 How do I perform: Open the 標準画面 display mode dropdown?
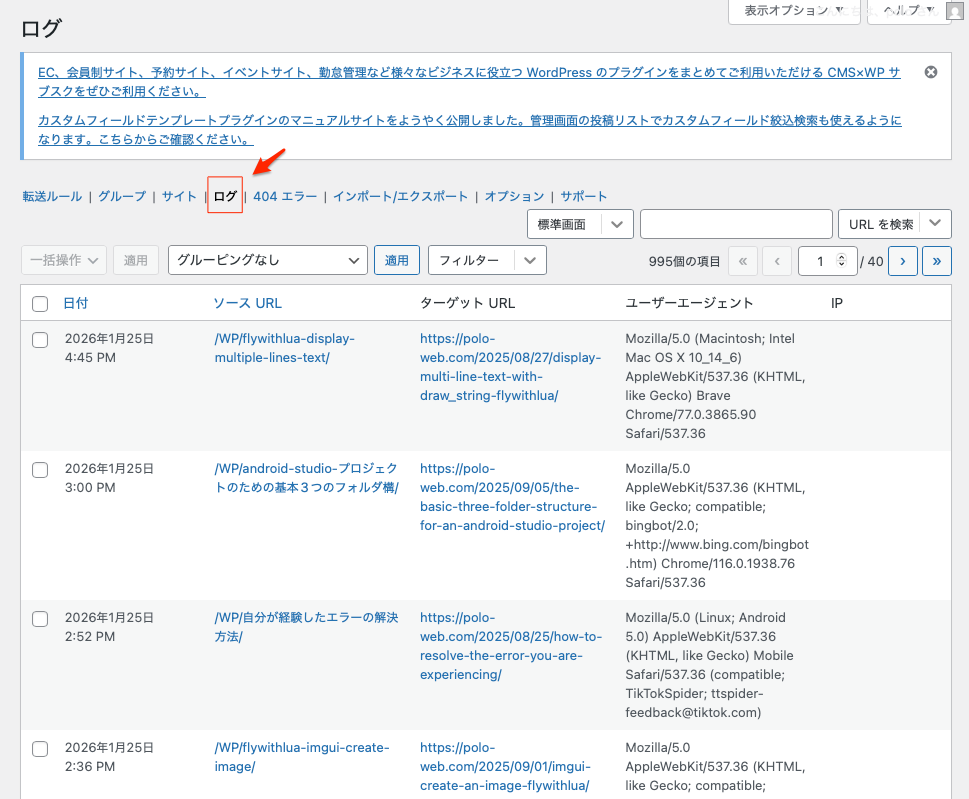pyautogui.click(x=579, y=224)
